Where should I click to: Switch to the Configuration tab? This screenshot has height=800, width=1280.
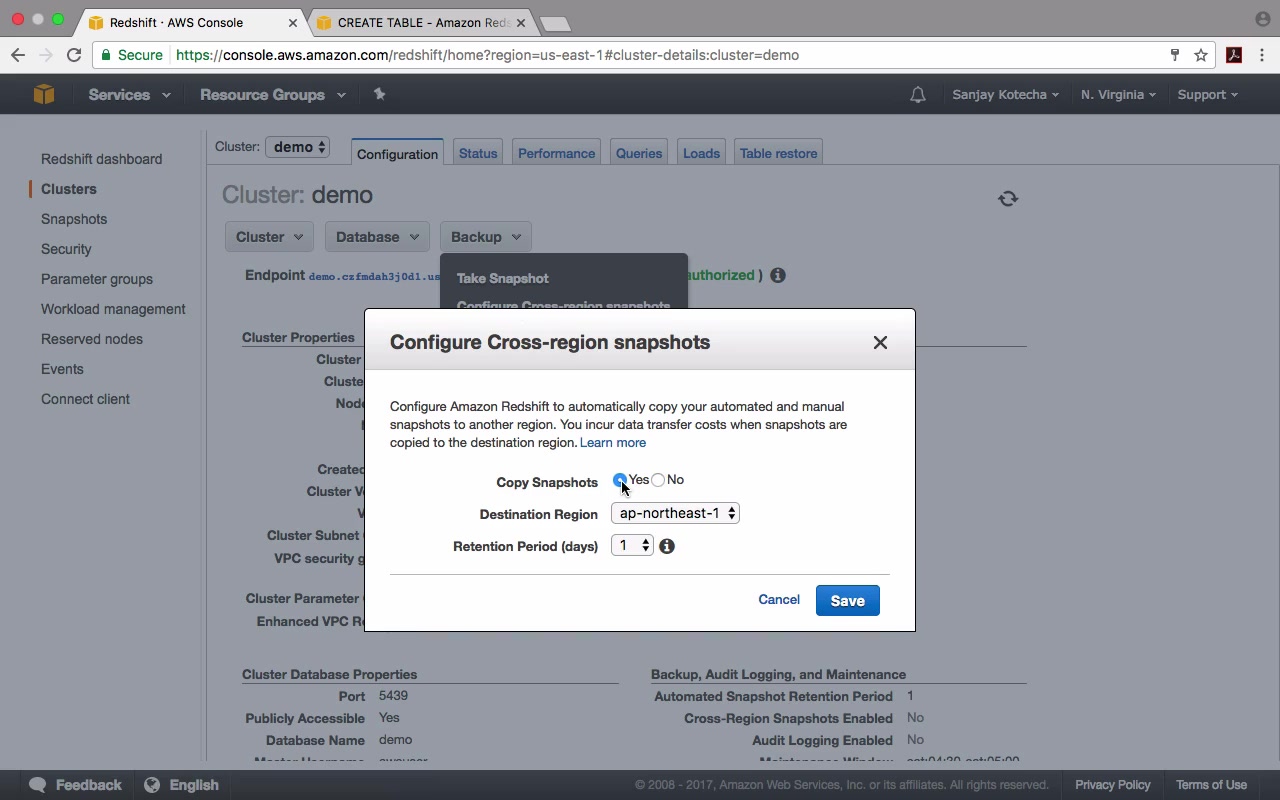[397, 153]
